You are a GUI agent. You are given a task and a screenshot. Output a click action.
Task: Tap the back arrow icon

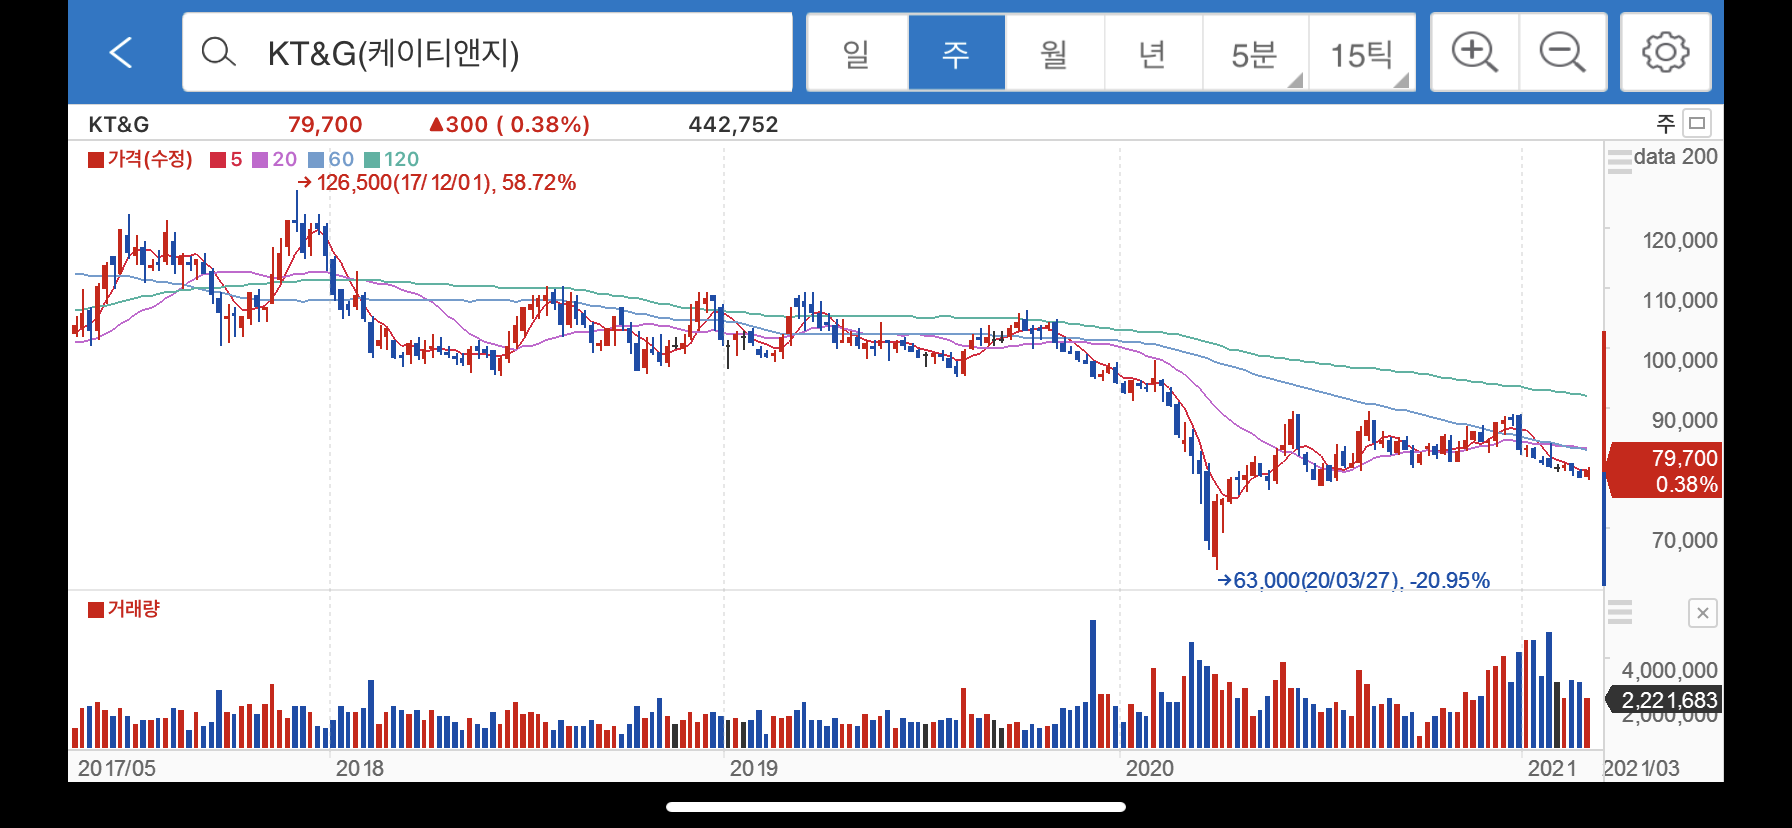pyautogui.click(x=121, y=52)
